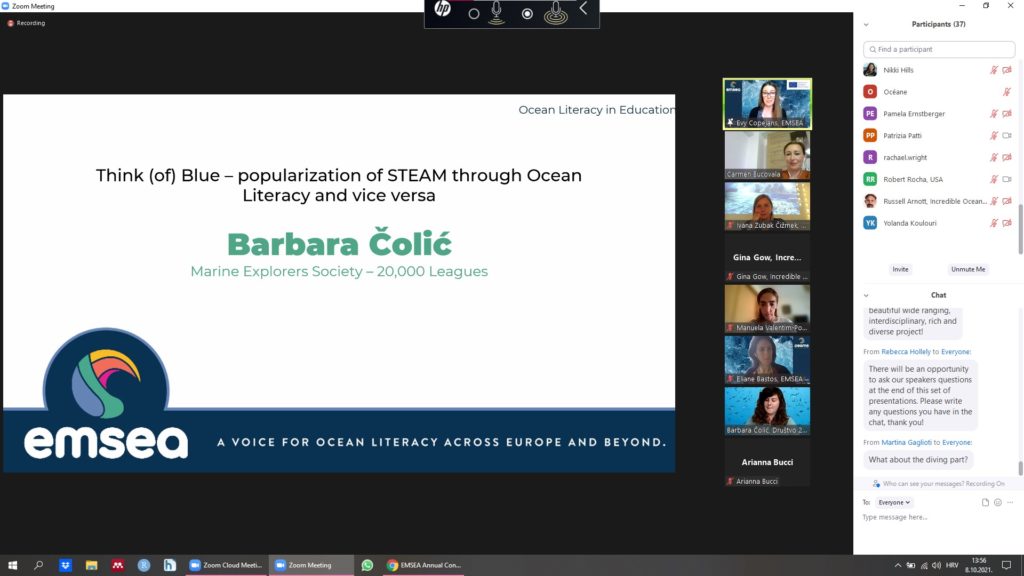Image resolution: width=1024 pixels, height=576 pixels.
Task: Open Windows notification center
Action: 1006,566
